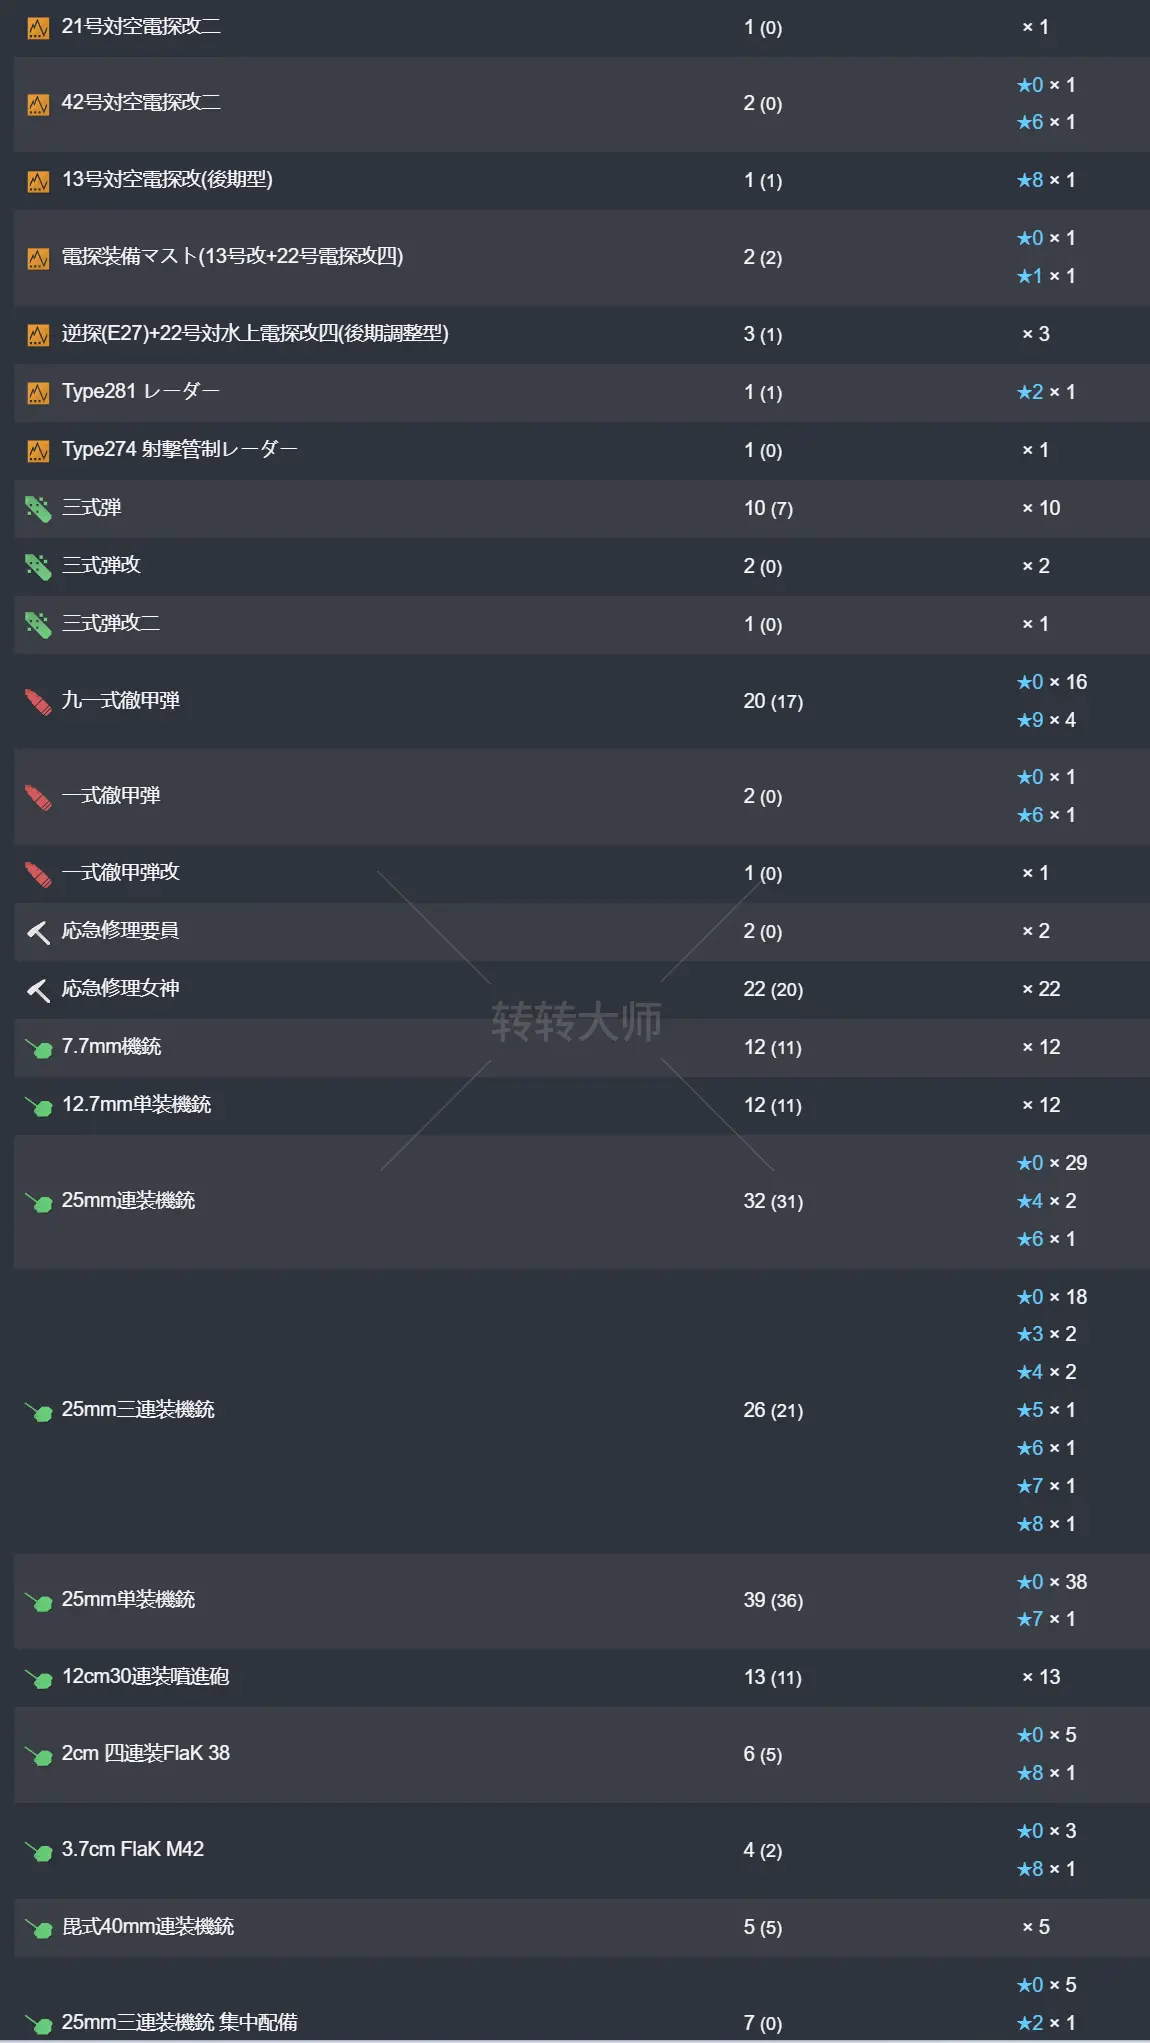
Task: Click the 39 (36) count for 25mm単装機銃
Action: pos(773,1600)
